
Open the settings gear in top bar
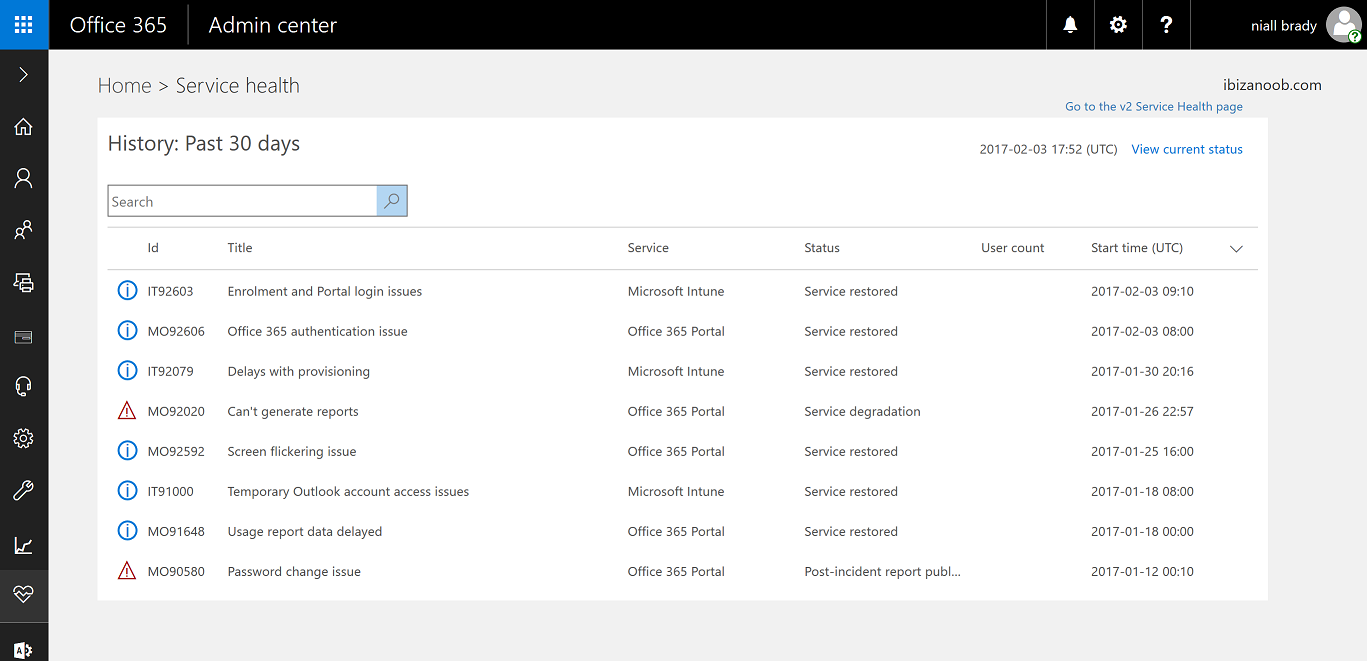click(1118, 25)
